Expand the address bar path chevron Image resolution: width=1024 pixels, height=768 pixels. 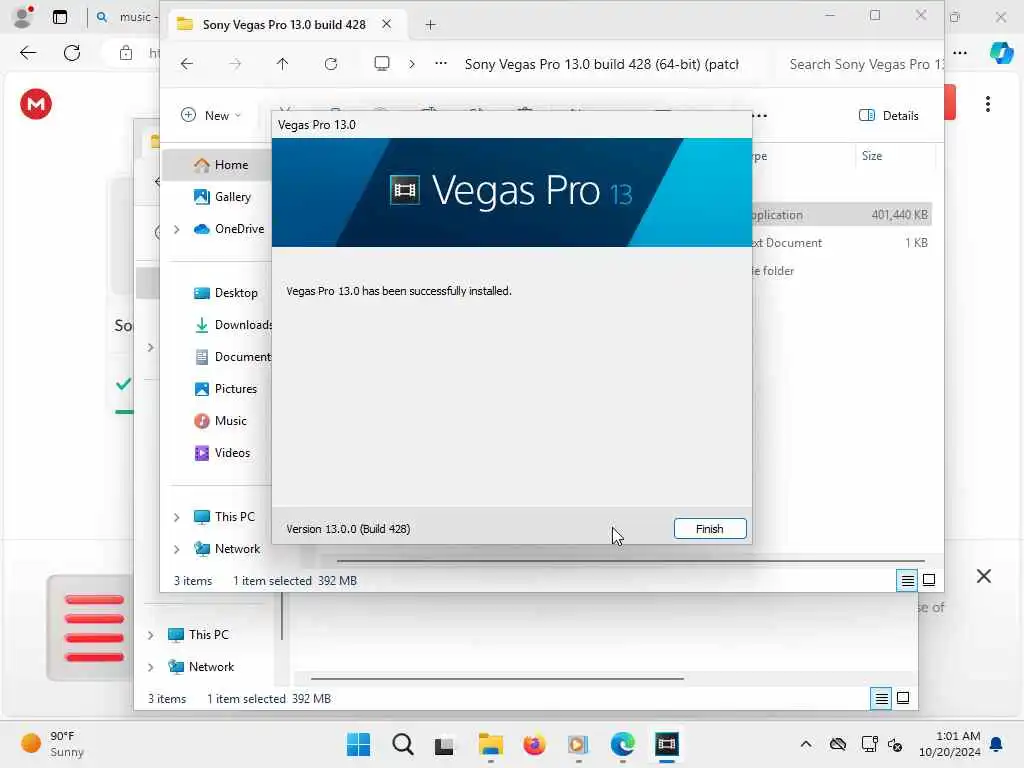click(411, 64)
